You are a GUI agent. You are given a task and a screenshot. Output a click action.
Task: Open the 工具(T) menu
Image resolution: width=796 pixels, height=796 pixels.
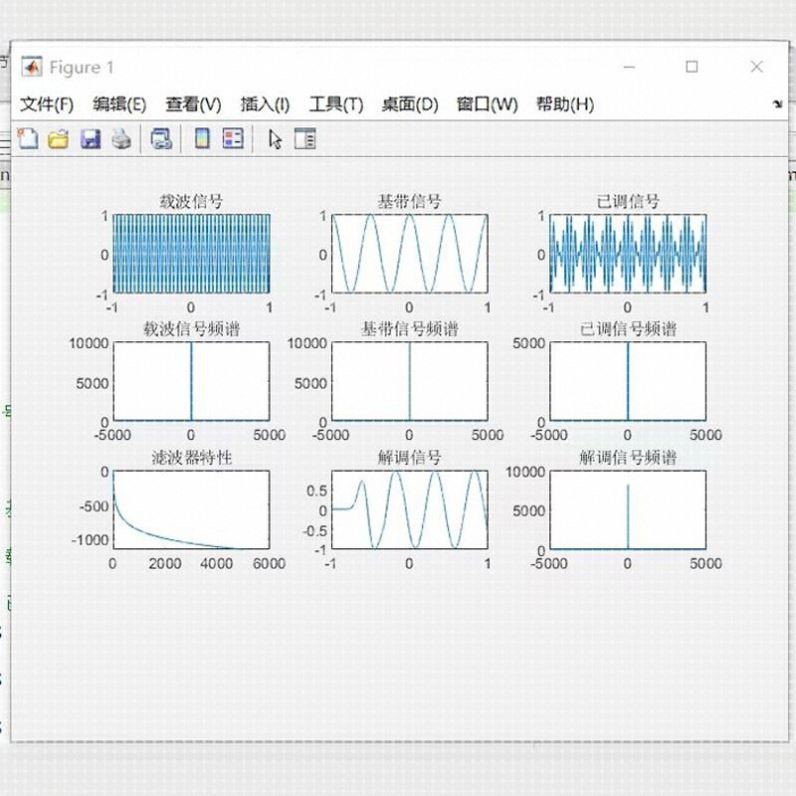tap(337, 105)
